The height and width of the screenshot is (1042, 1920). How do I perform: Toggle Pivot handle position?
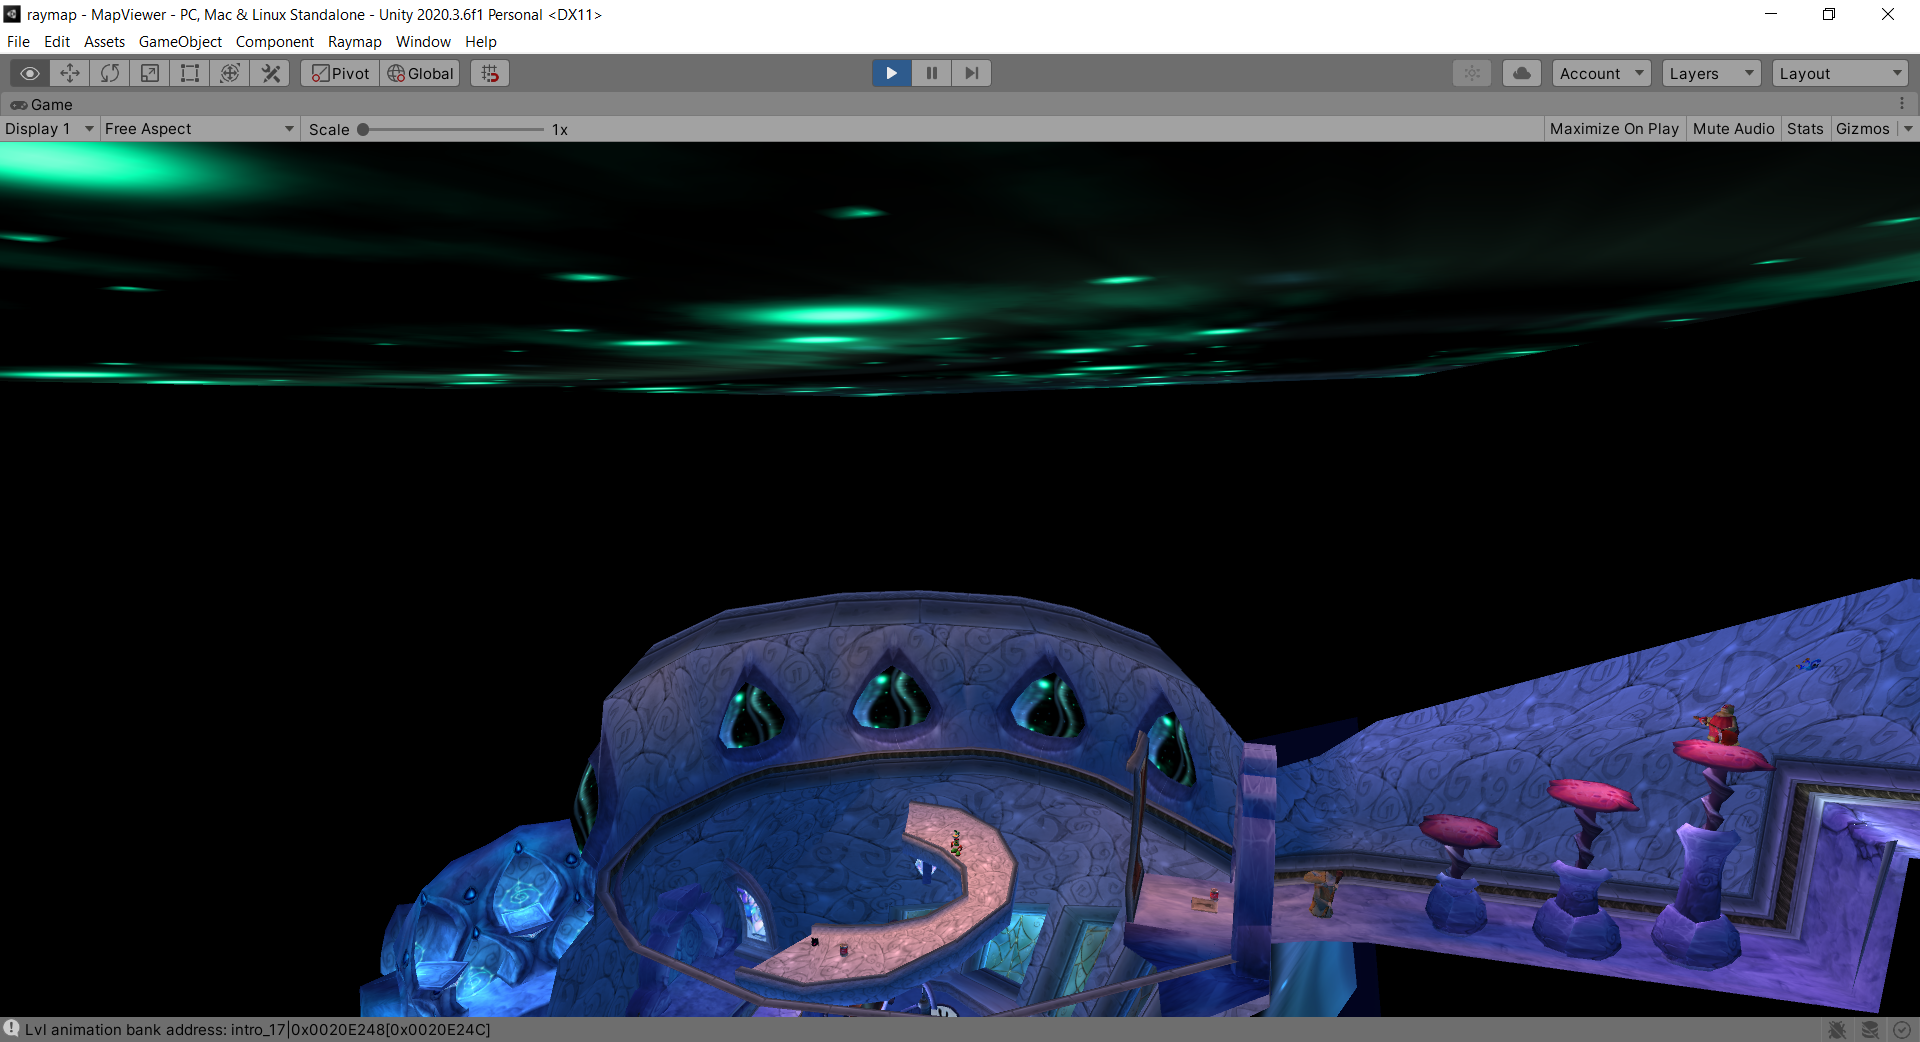click(x=340, y=73)
